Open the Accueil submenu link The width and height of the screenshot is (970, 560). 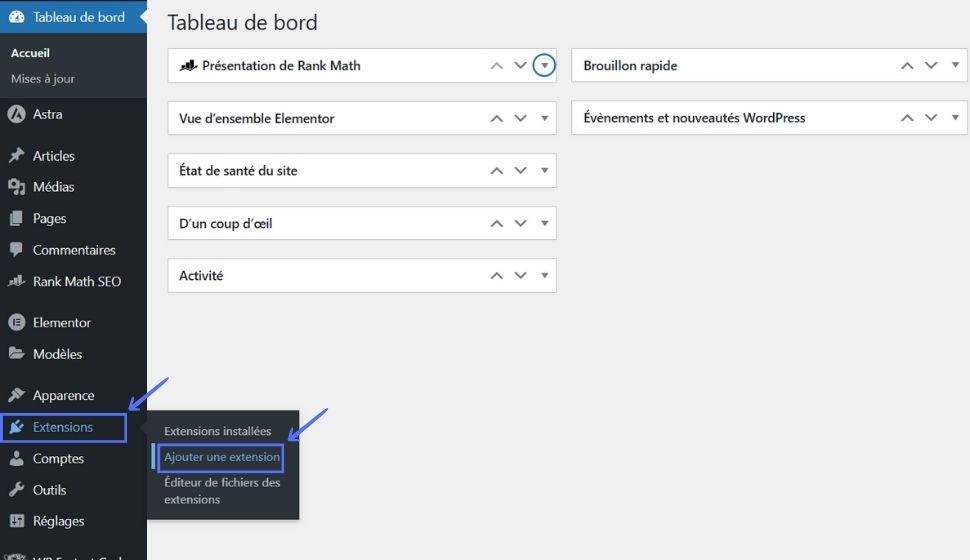coord(30,53)
